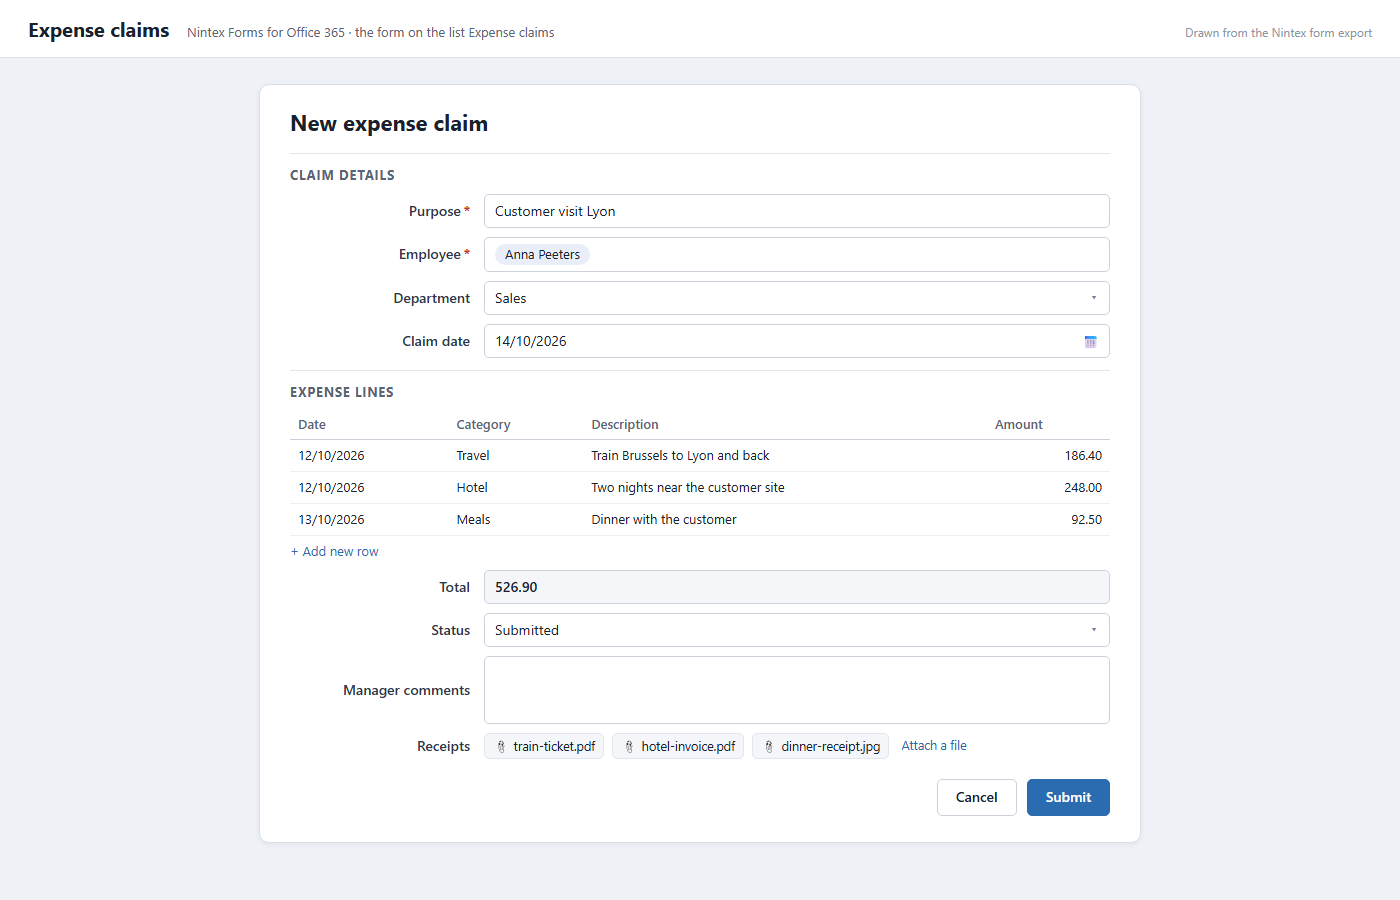
Task: Click the Employee people picker field
Action: tap(797, 254)
